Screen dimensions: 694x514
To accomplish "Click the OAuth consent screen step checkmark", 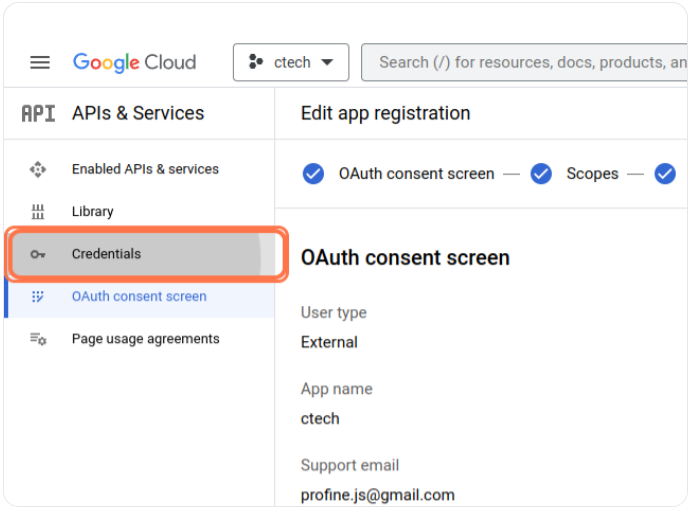I will pyautogui.click(x=313, y=174).
